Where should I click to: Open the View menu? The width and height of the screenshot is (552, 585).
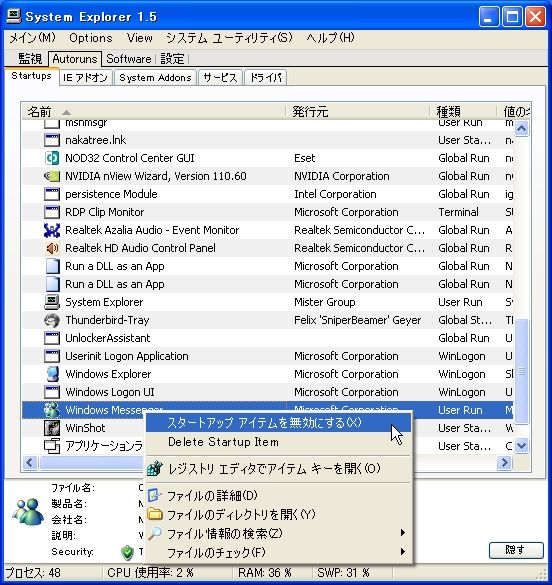tap(139, 38)
